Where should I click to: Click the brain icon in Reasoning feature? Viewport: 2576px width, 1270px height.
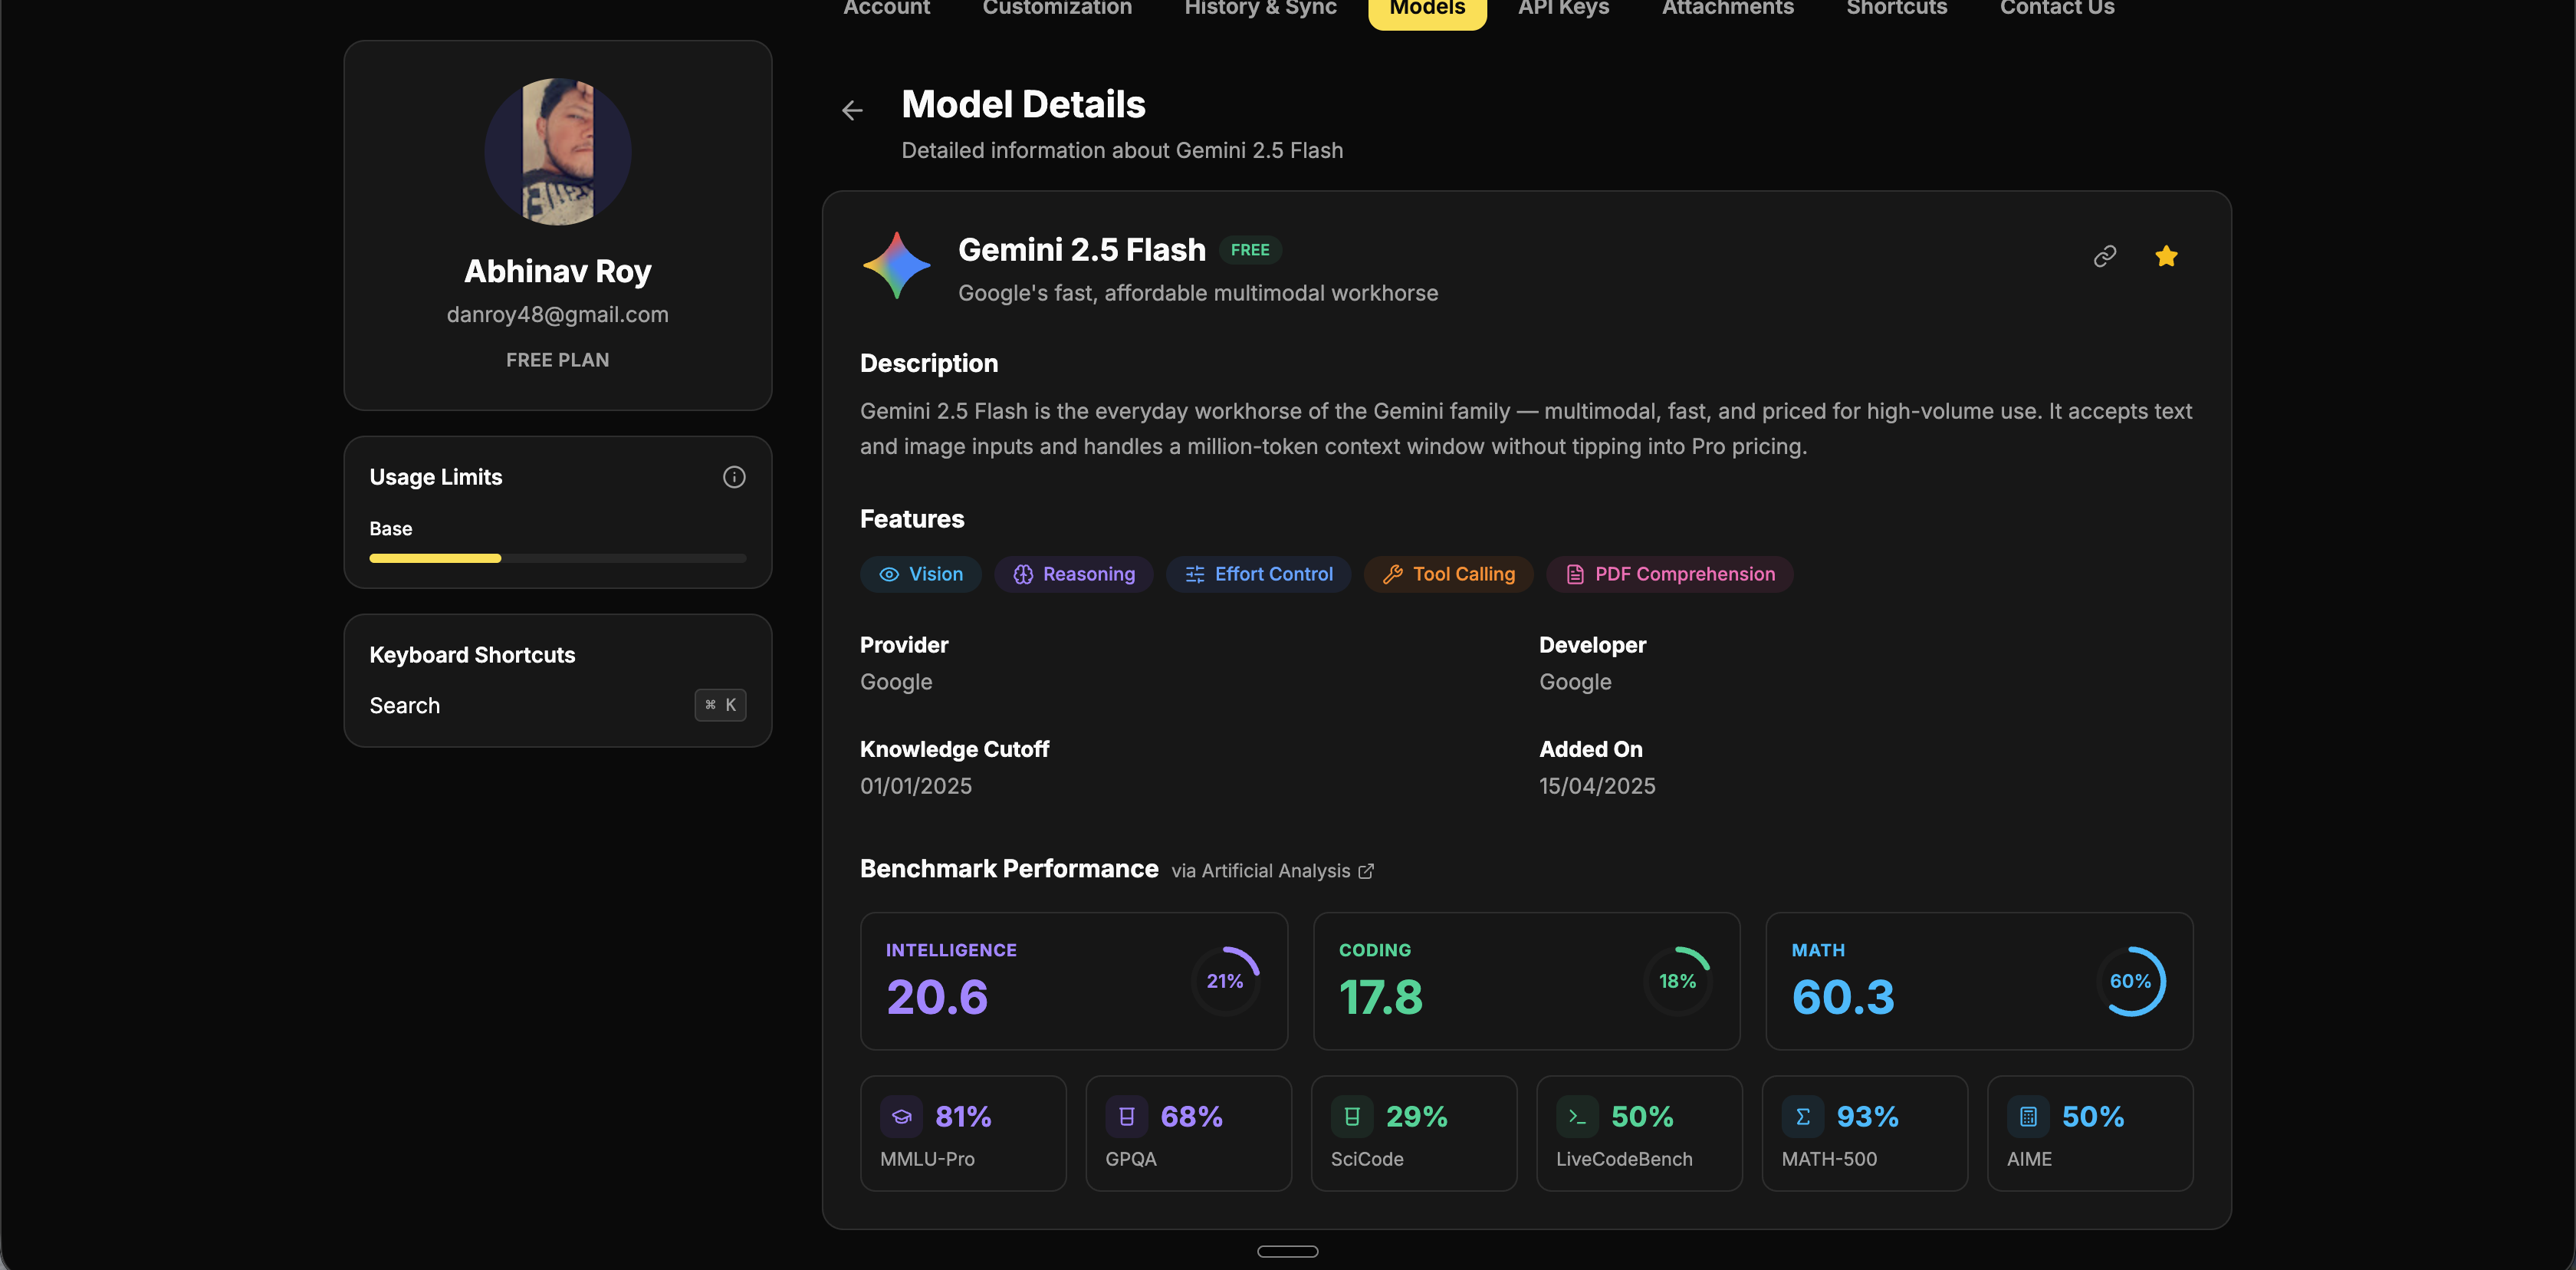[1023, 574]
